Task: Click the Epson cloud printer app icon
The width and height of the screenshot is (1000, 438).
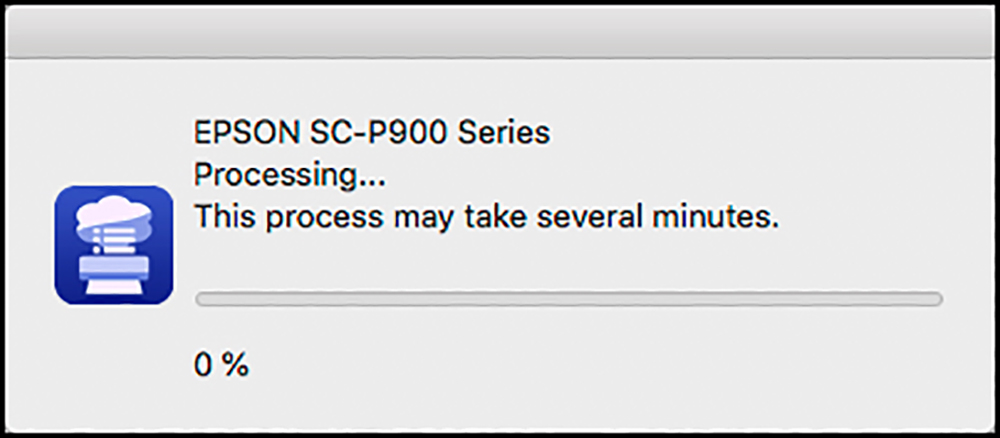Action: pyautogui.click(x=114, y=245)
